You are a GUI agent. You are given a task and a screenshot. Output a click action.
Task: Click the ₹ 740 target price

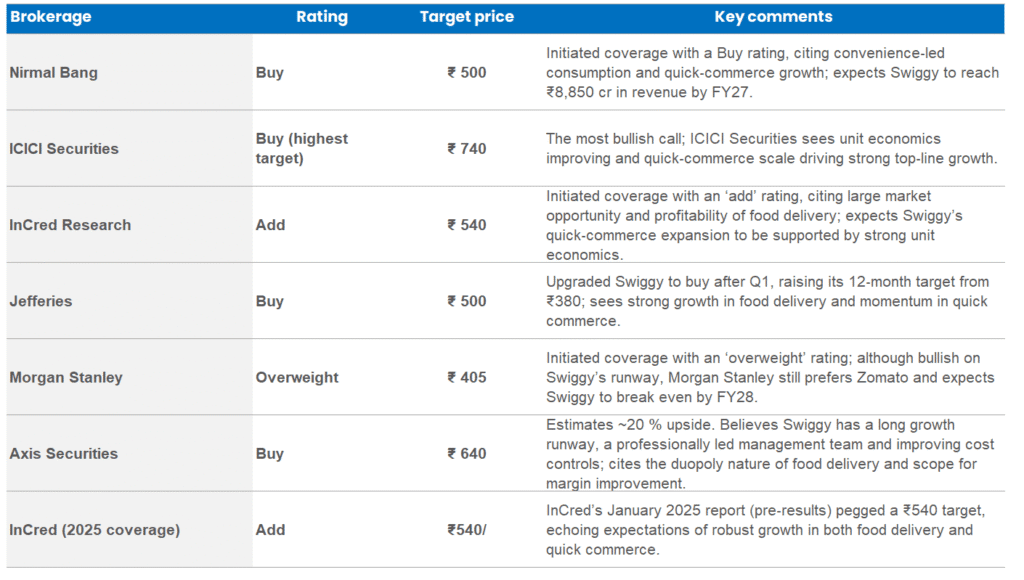467,149
